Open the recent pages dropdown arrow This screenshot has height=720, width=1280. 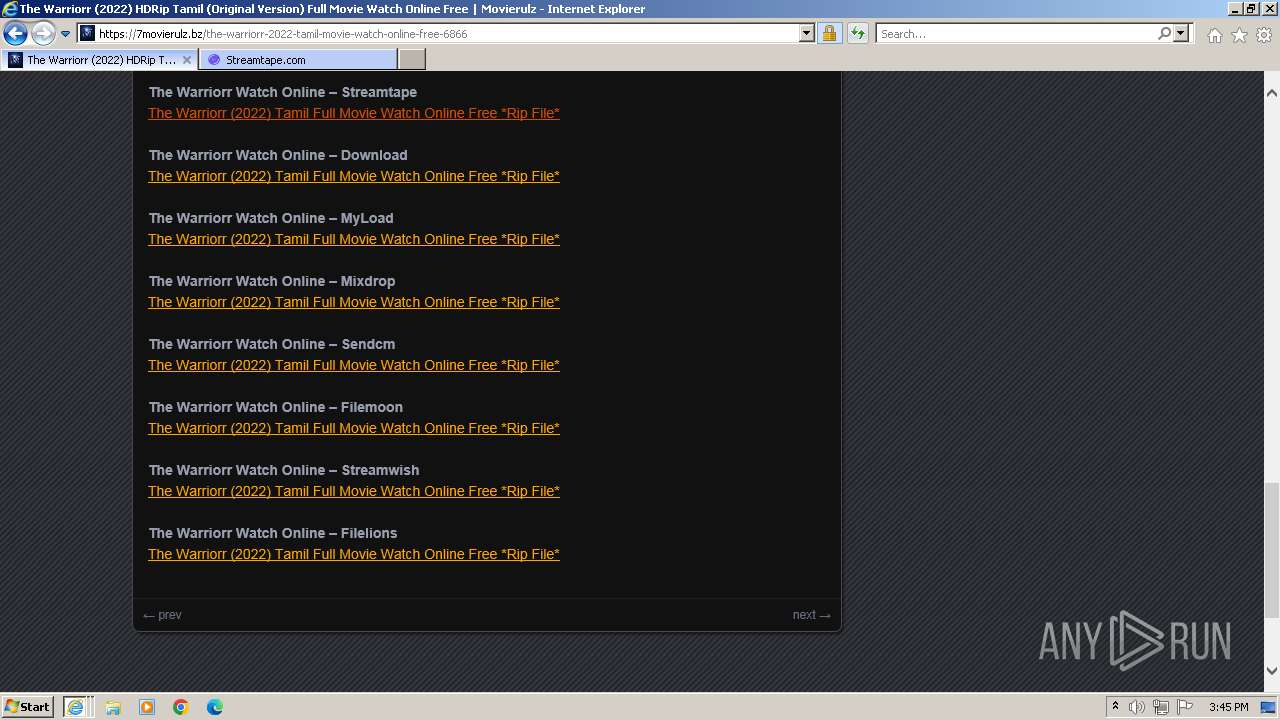(x=66, y=34)
